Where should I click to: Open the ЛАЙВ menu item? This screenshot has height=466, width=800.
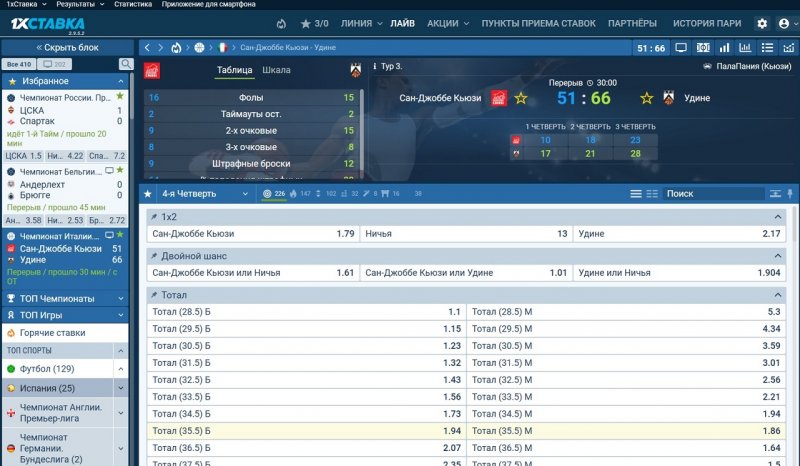pos(402,23)
